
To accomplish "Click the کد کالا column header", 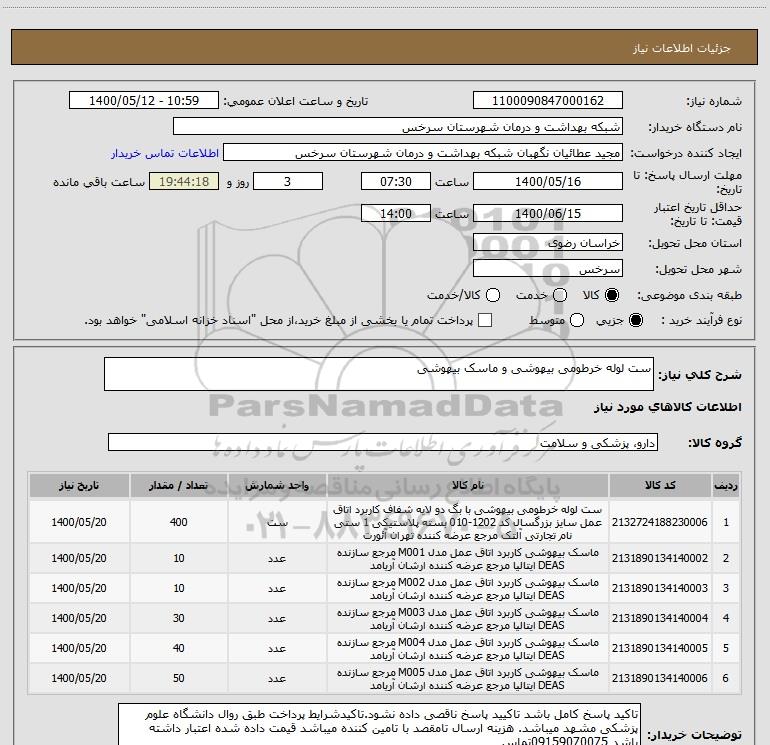I will click(x=660, y=486).
